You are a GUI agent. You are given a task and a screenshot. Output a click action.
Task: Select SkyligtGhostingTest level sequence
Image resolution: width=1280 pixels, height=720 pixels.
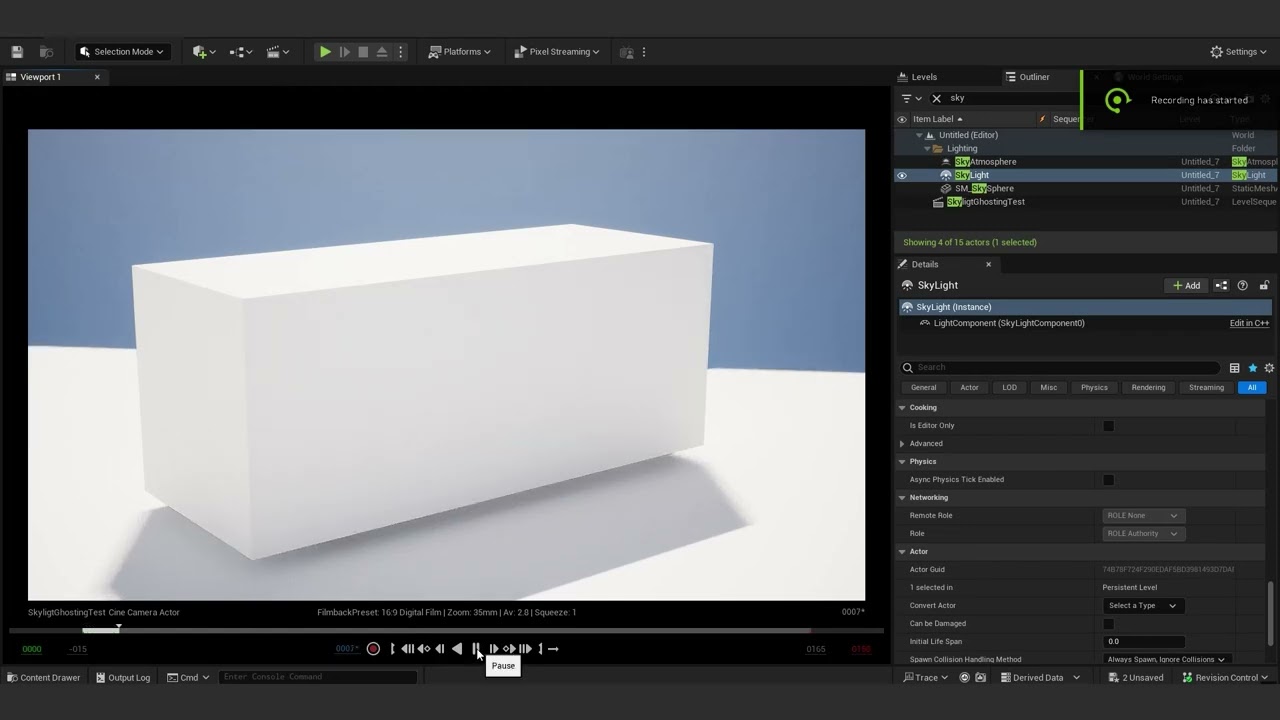click(x=986, y=202)
